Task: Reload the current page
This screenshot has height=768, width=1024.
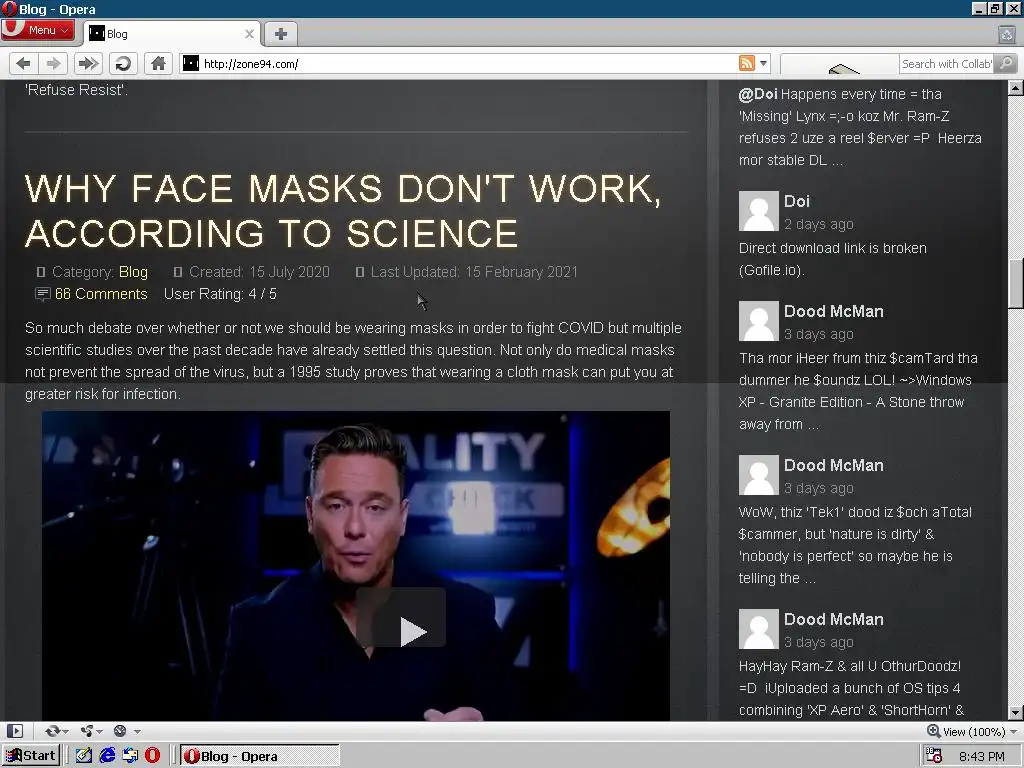Action: point(123,63)
